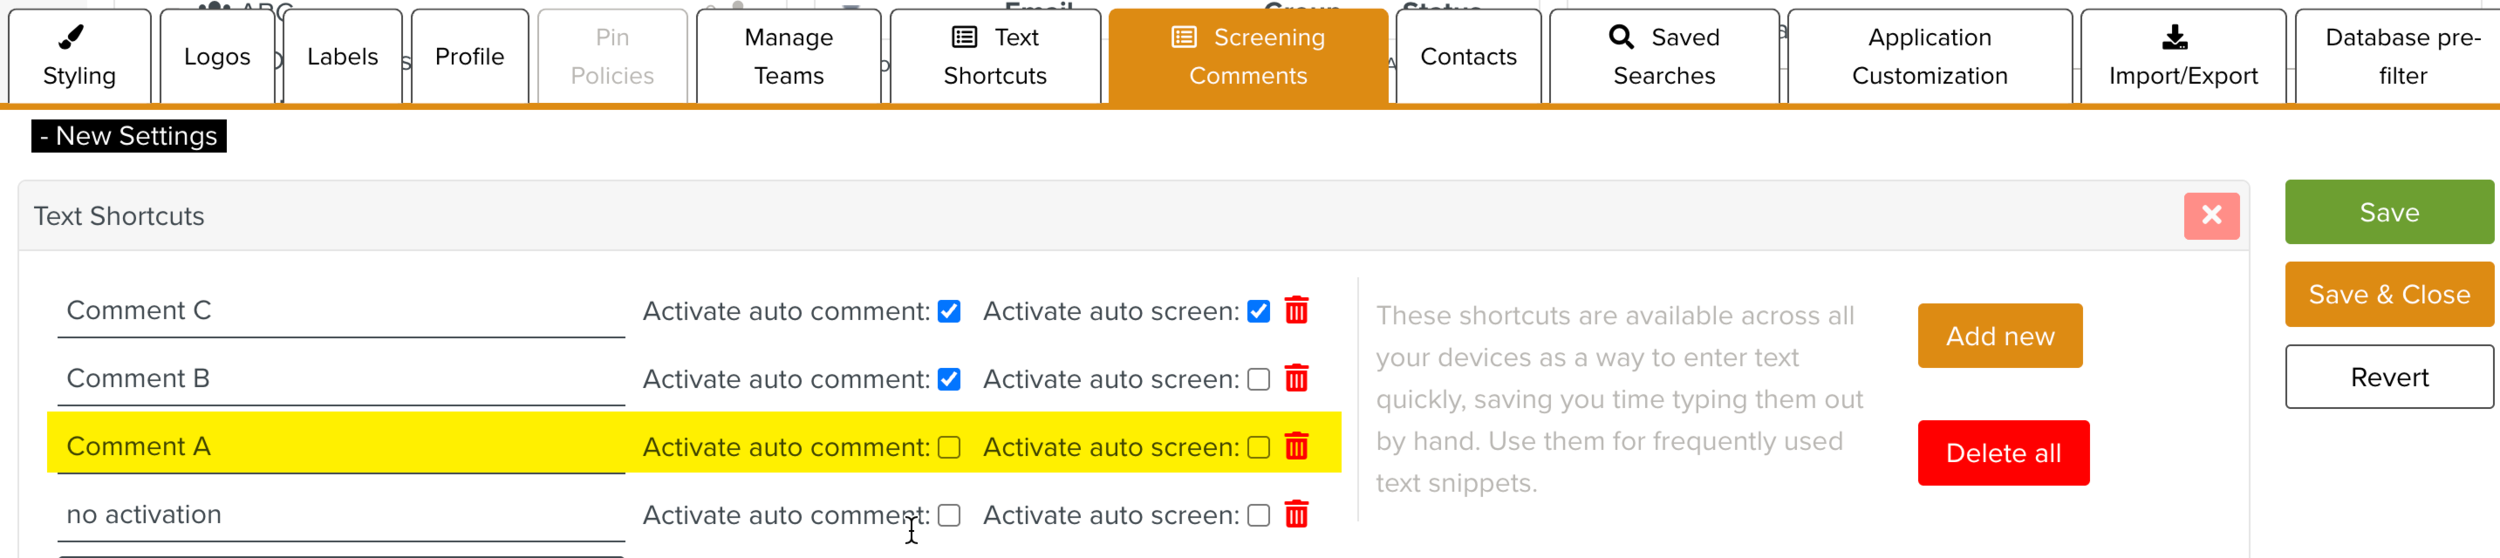Enable auto screen for Comment B
Screen dimensions: 2500x558
click(x=1259, y=380)
